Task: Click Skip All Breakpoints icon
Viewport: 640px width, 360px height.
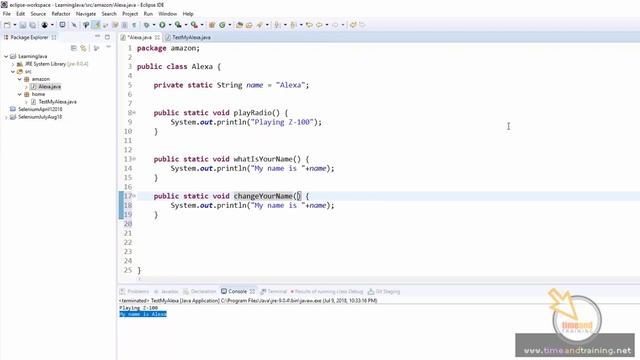Action: click(74, 25)
